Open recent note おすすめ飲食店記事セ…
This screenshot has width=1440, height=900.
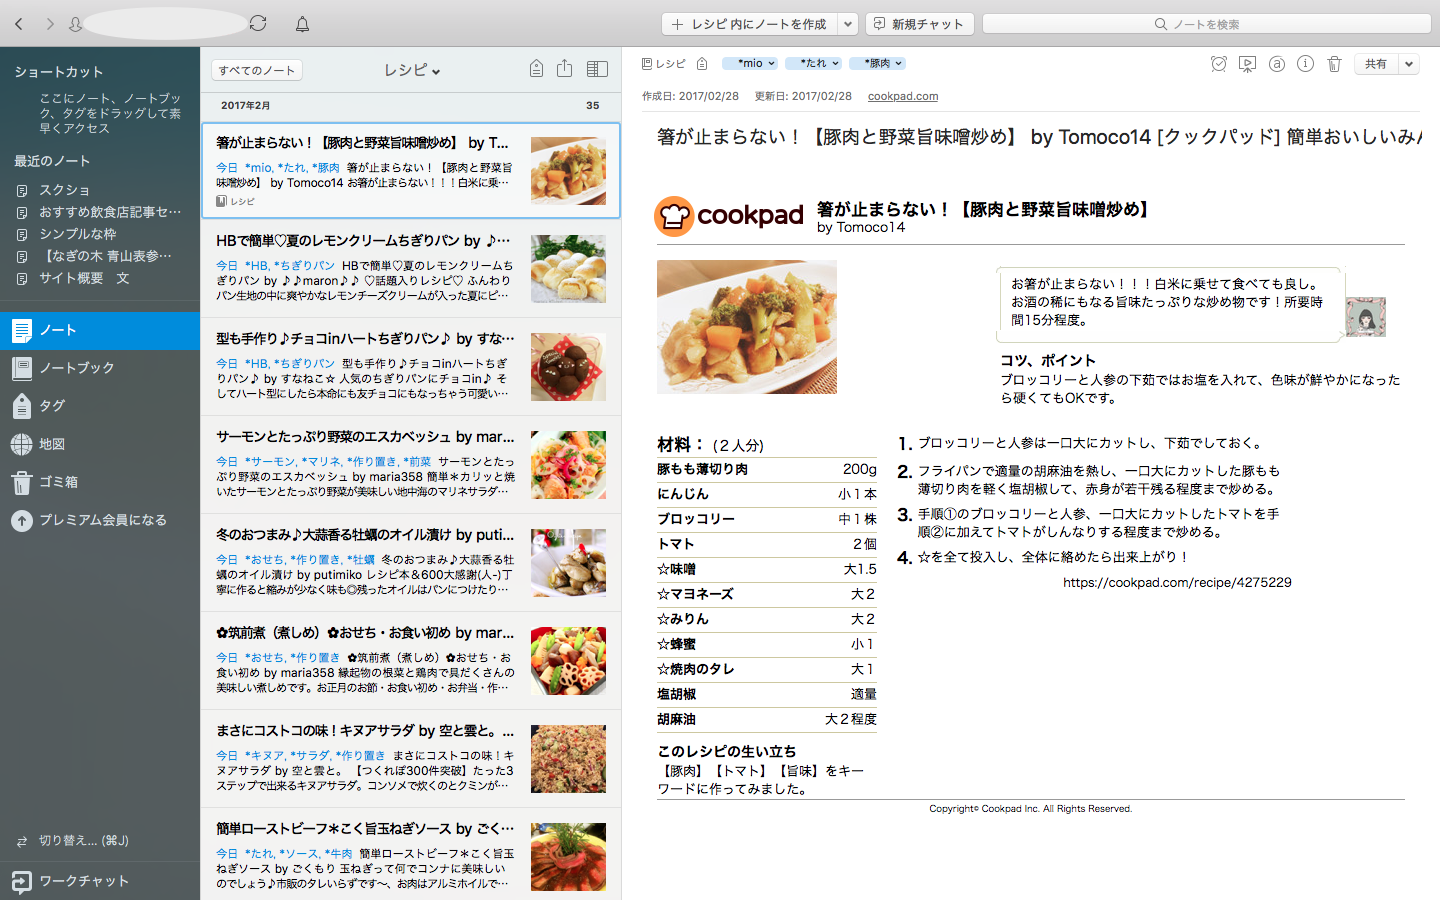[x=100, y=212]
